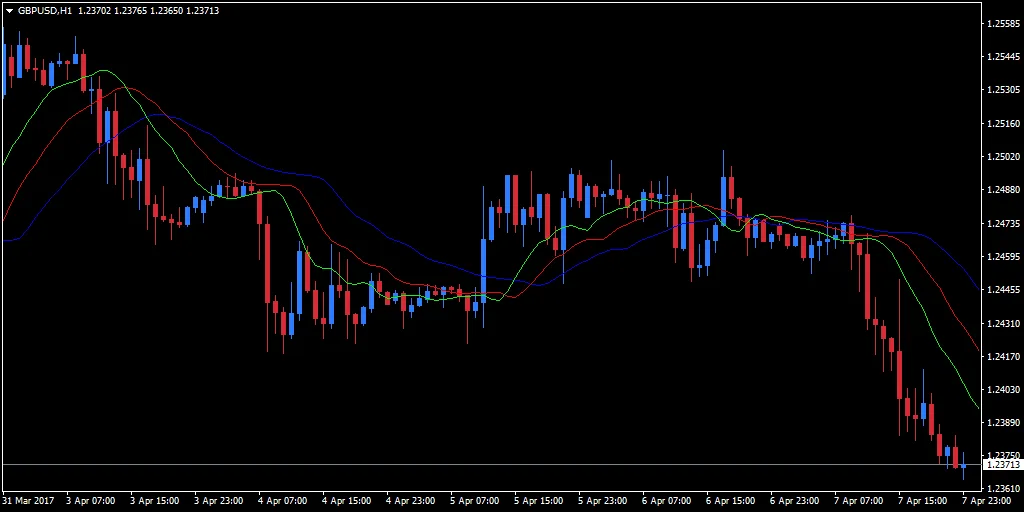
Task: Click the 3 Apr 23:00 time label
Action: 219,501
